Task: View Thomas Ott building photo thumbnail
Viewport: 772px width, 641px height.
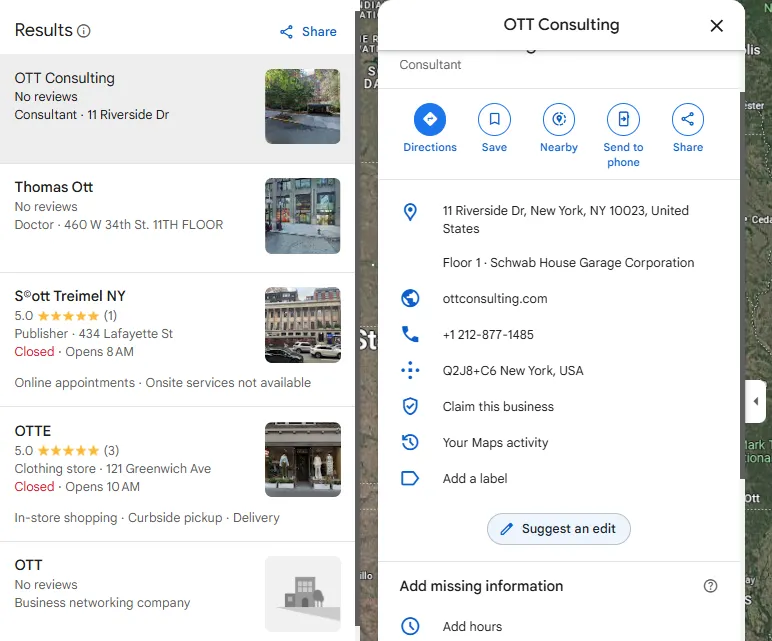Action: pos(302,216)
